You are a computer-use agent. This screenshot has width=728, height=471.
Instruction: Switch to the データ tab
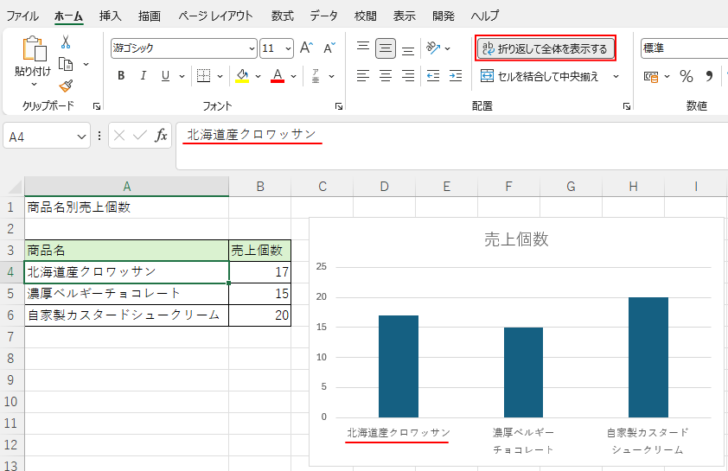(324, 16)
